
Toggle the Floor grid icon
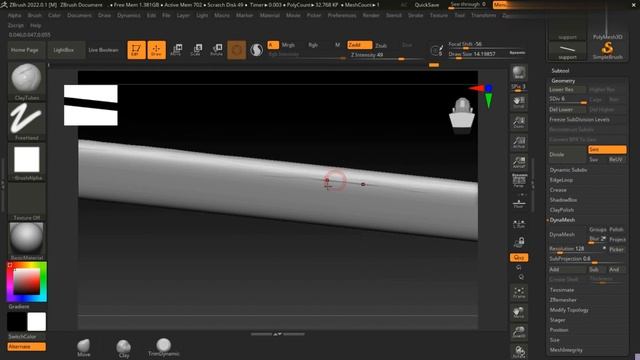(x=519, y=202)
